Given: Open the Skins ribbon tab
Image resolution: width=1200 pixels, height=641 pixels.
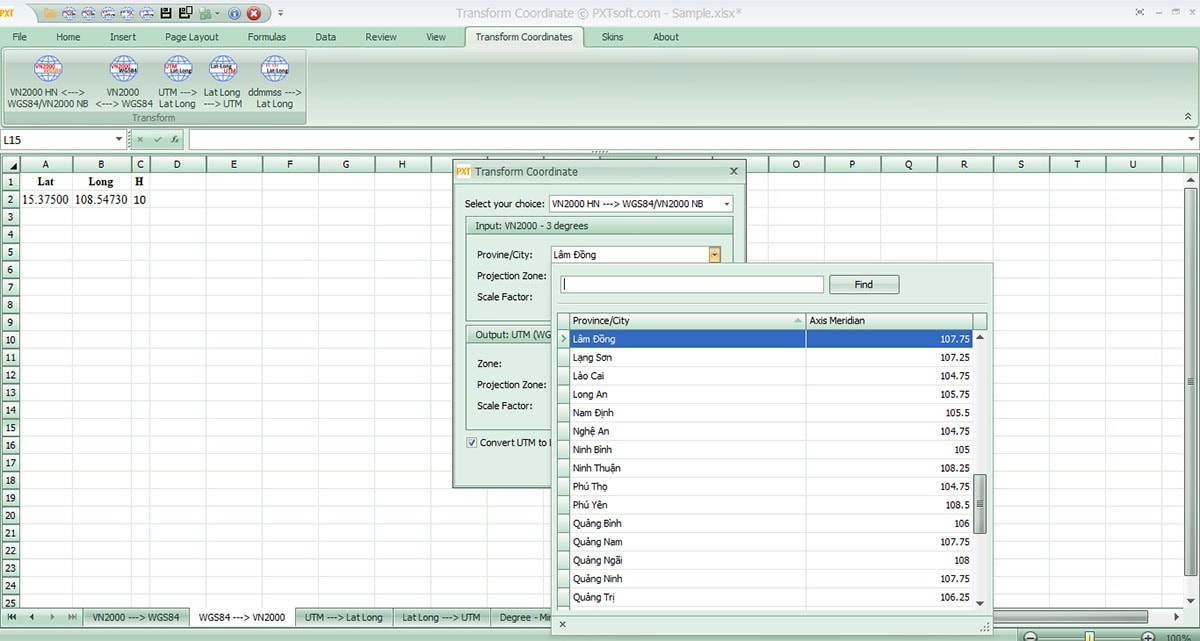Looking at the screenshot, I should pos(612,37).
